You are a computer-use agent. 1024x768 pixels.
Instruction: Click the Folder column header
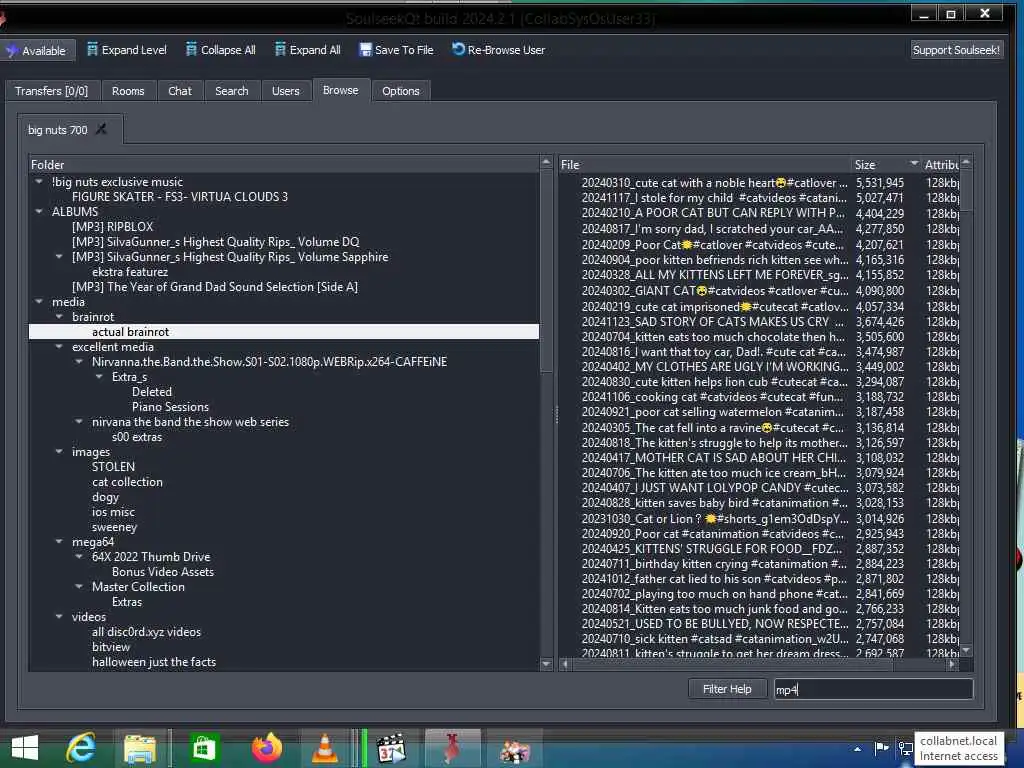[x=285, y=165]
